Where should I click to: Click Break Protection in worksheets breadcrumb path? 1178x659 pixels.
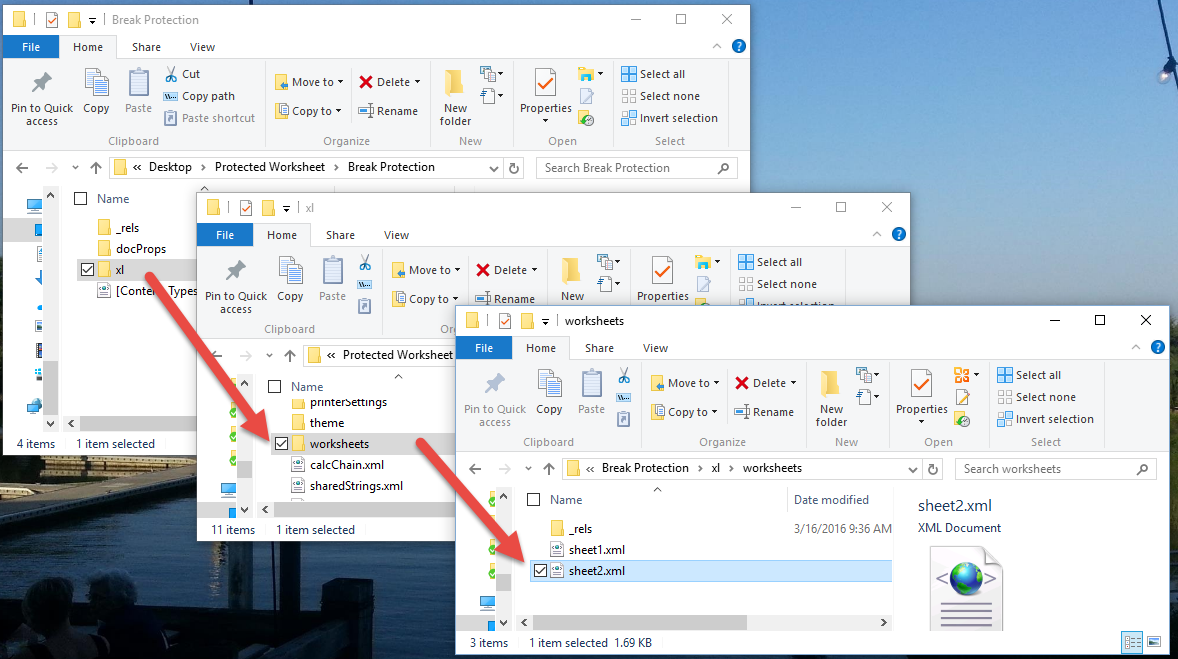(645, 468)
